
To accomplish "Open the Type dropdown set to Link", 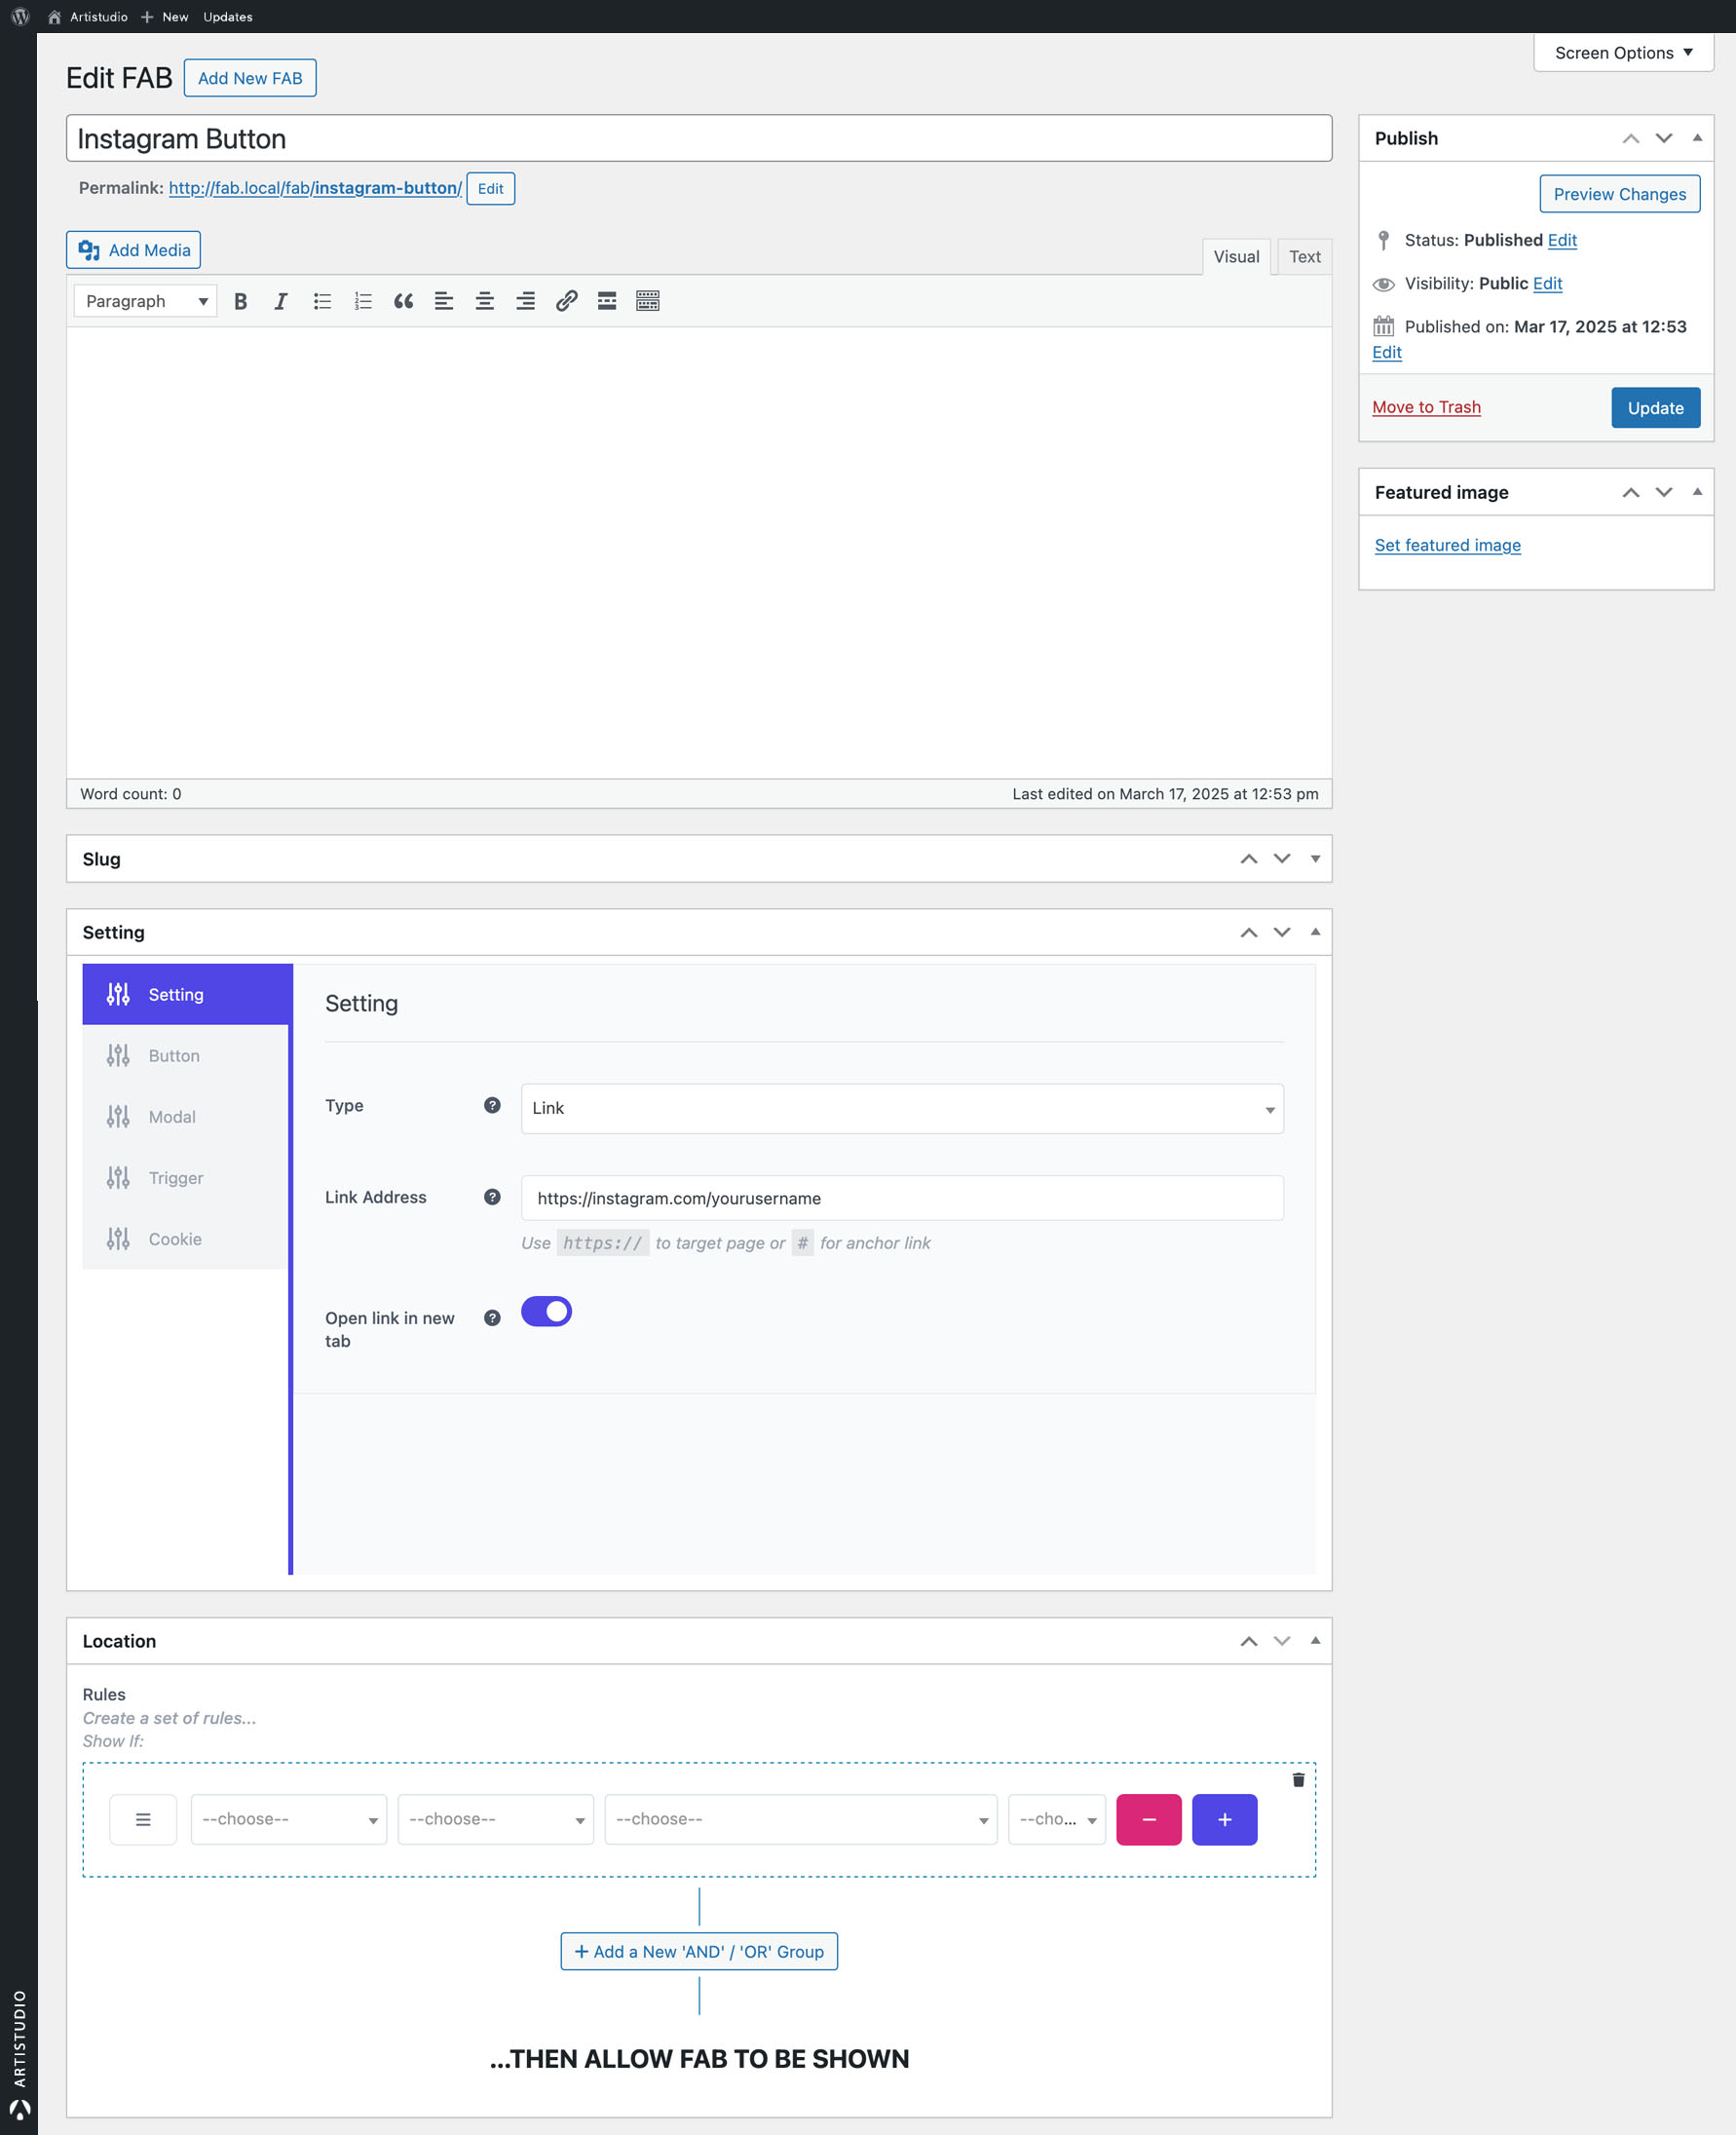I will [x=902, y=1108].
